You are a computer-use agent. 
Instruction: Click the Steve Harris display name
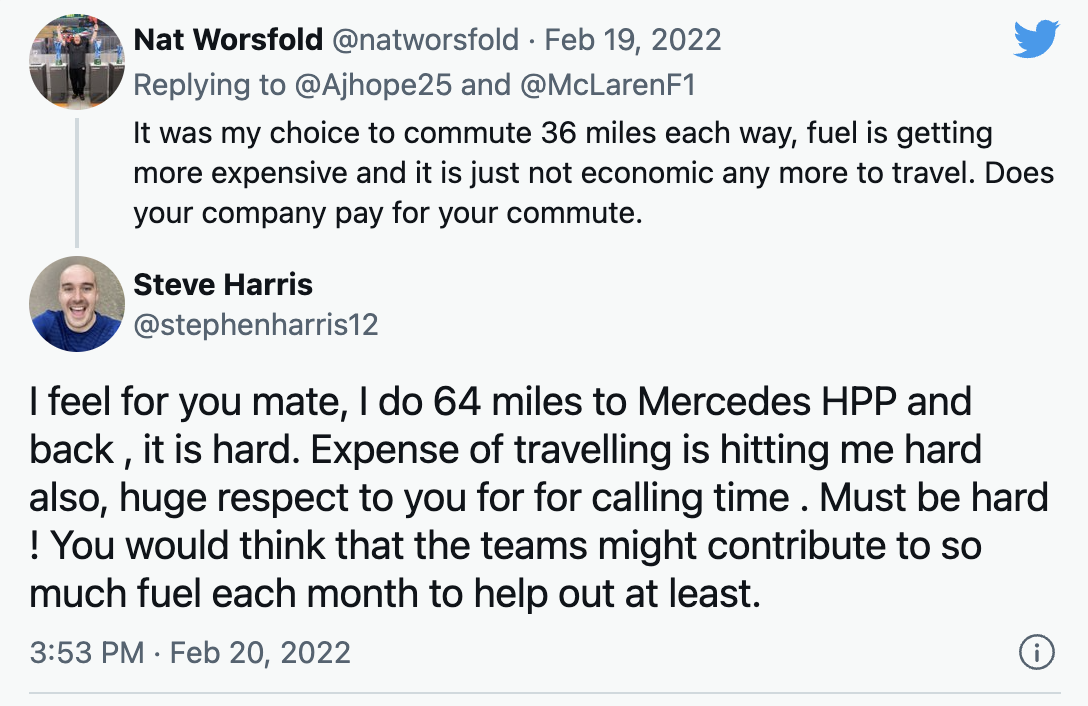[223, 284]
